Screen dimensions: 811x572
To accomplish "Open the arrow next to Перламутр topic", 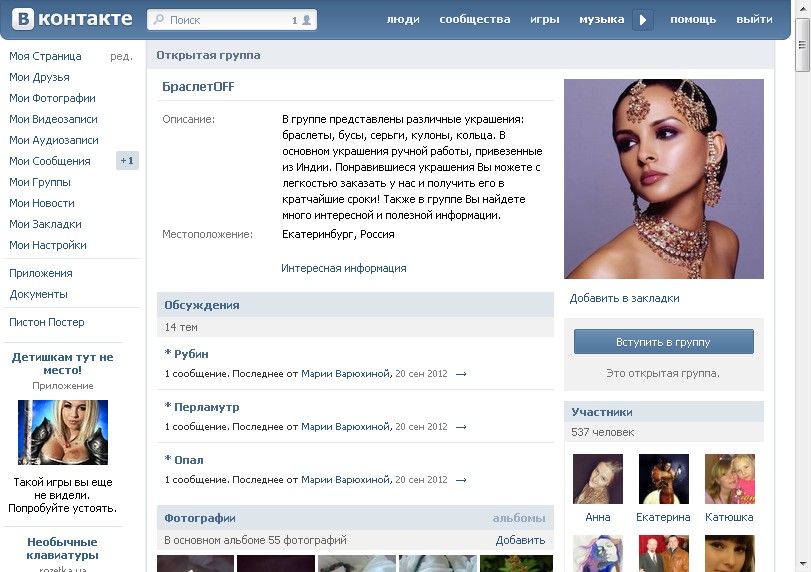I will 461,427.
